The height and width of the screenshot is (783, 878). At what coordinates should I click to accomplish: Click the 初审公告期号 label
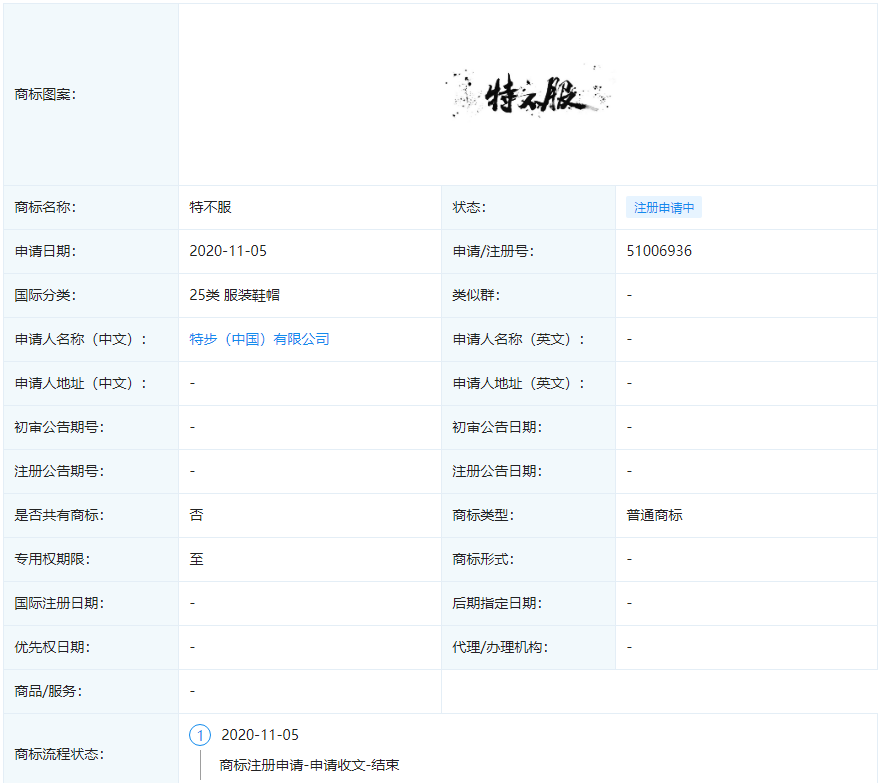pos(59,427)
